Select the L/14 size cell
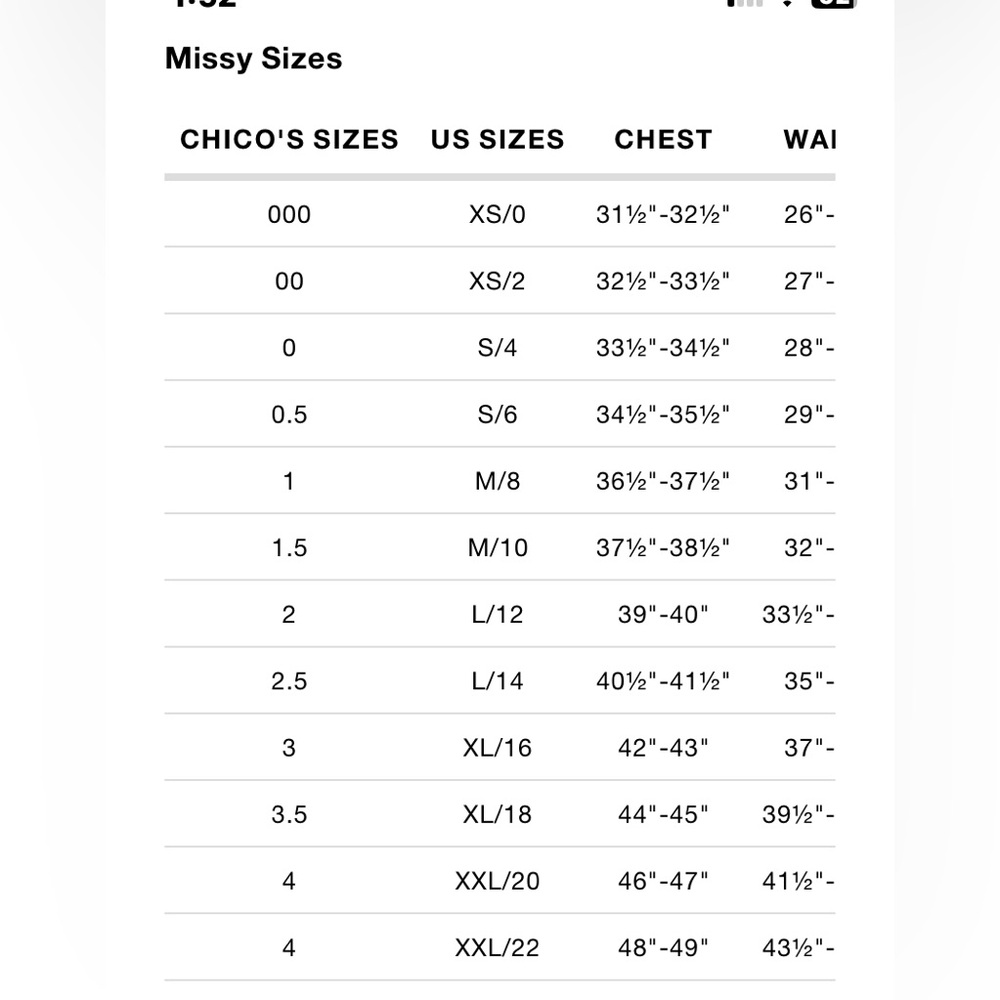Image resolution: width=1000 pixels, height=1000 pixels. click(497, 681)
